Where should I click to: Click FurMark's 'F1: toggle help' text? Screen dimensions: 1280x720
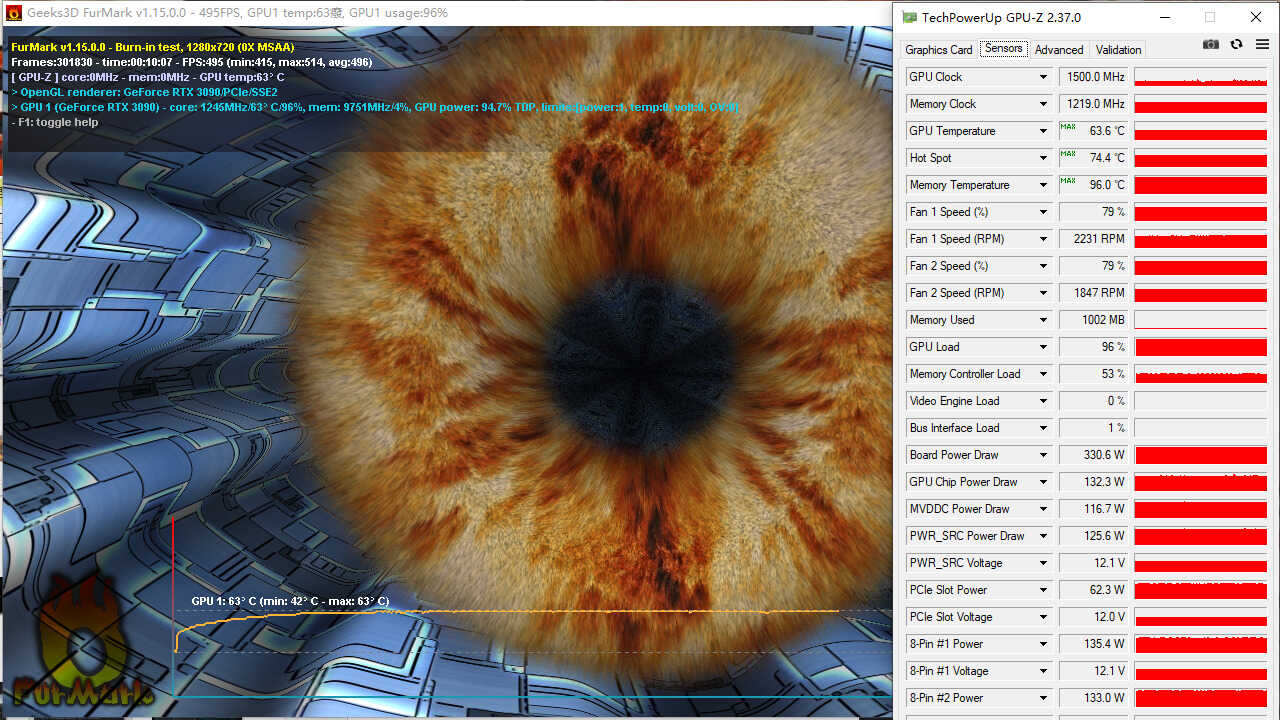55,122
